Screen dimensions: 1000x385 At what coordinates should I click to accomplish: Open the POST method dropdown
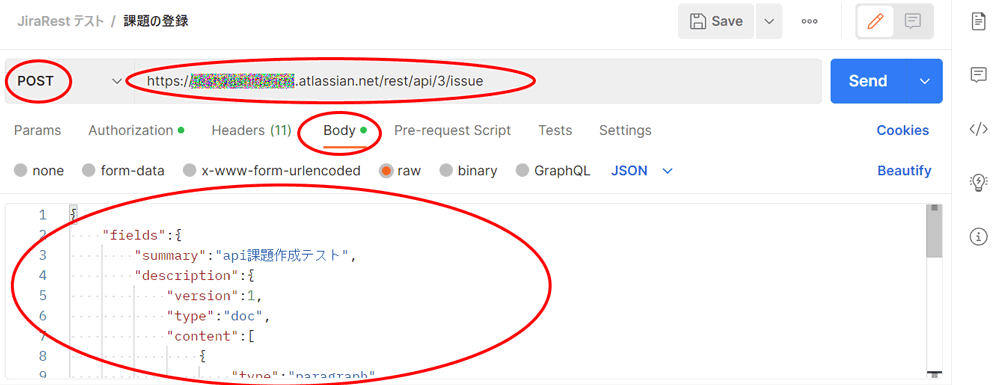(66, 81)
